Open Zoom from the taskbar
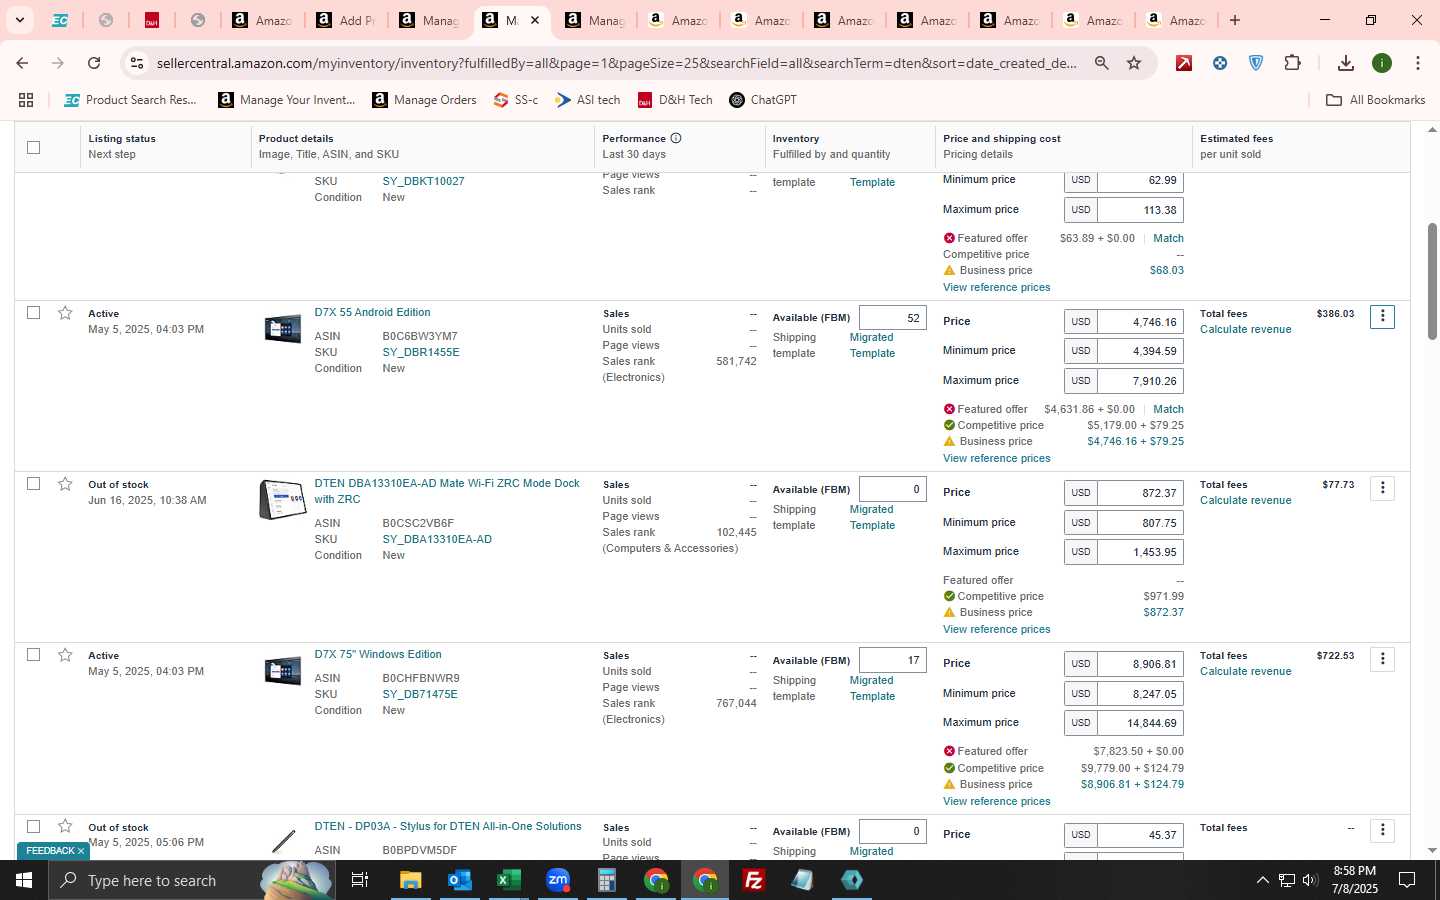 pos(557,880)
